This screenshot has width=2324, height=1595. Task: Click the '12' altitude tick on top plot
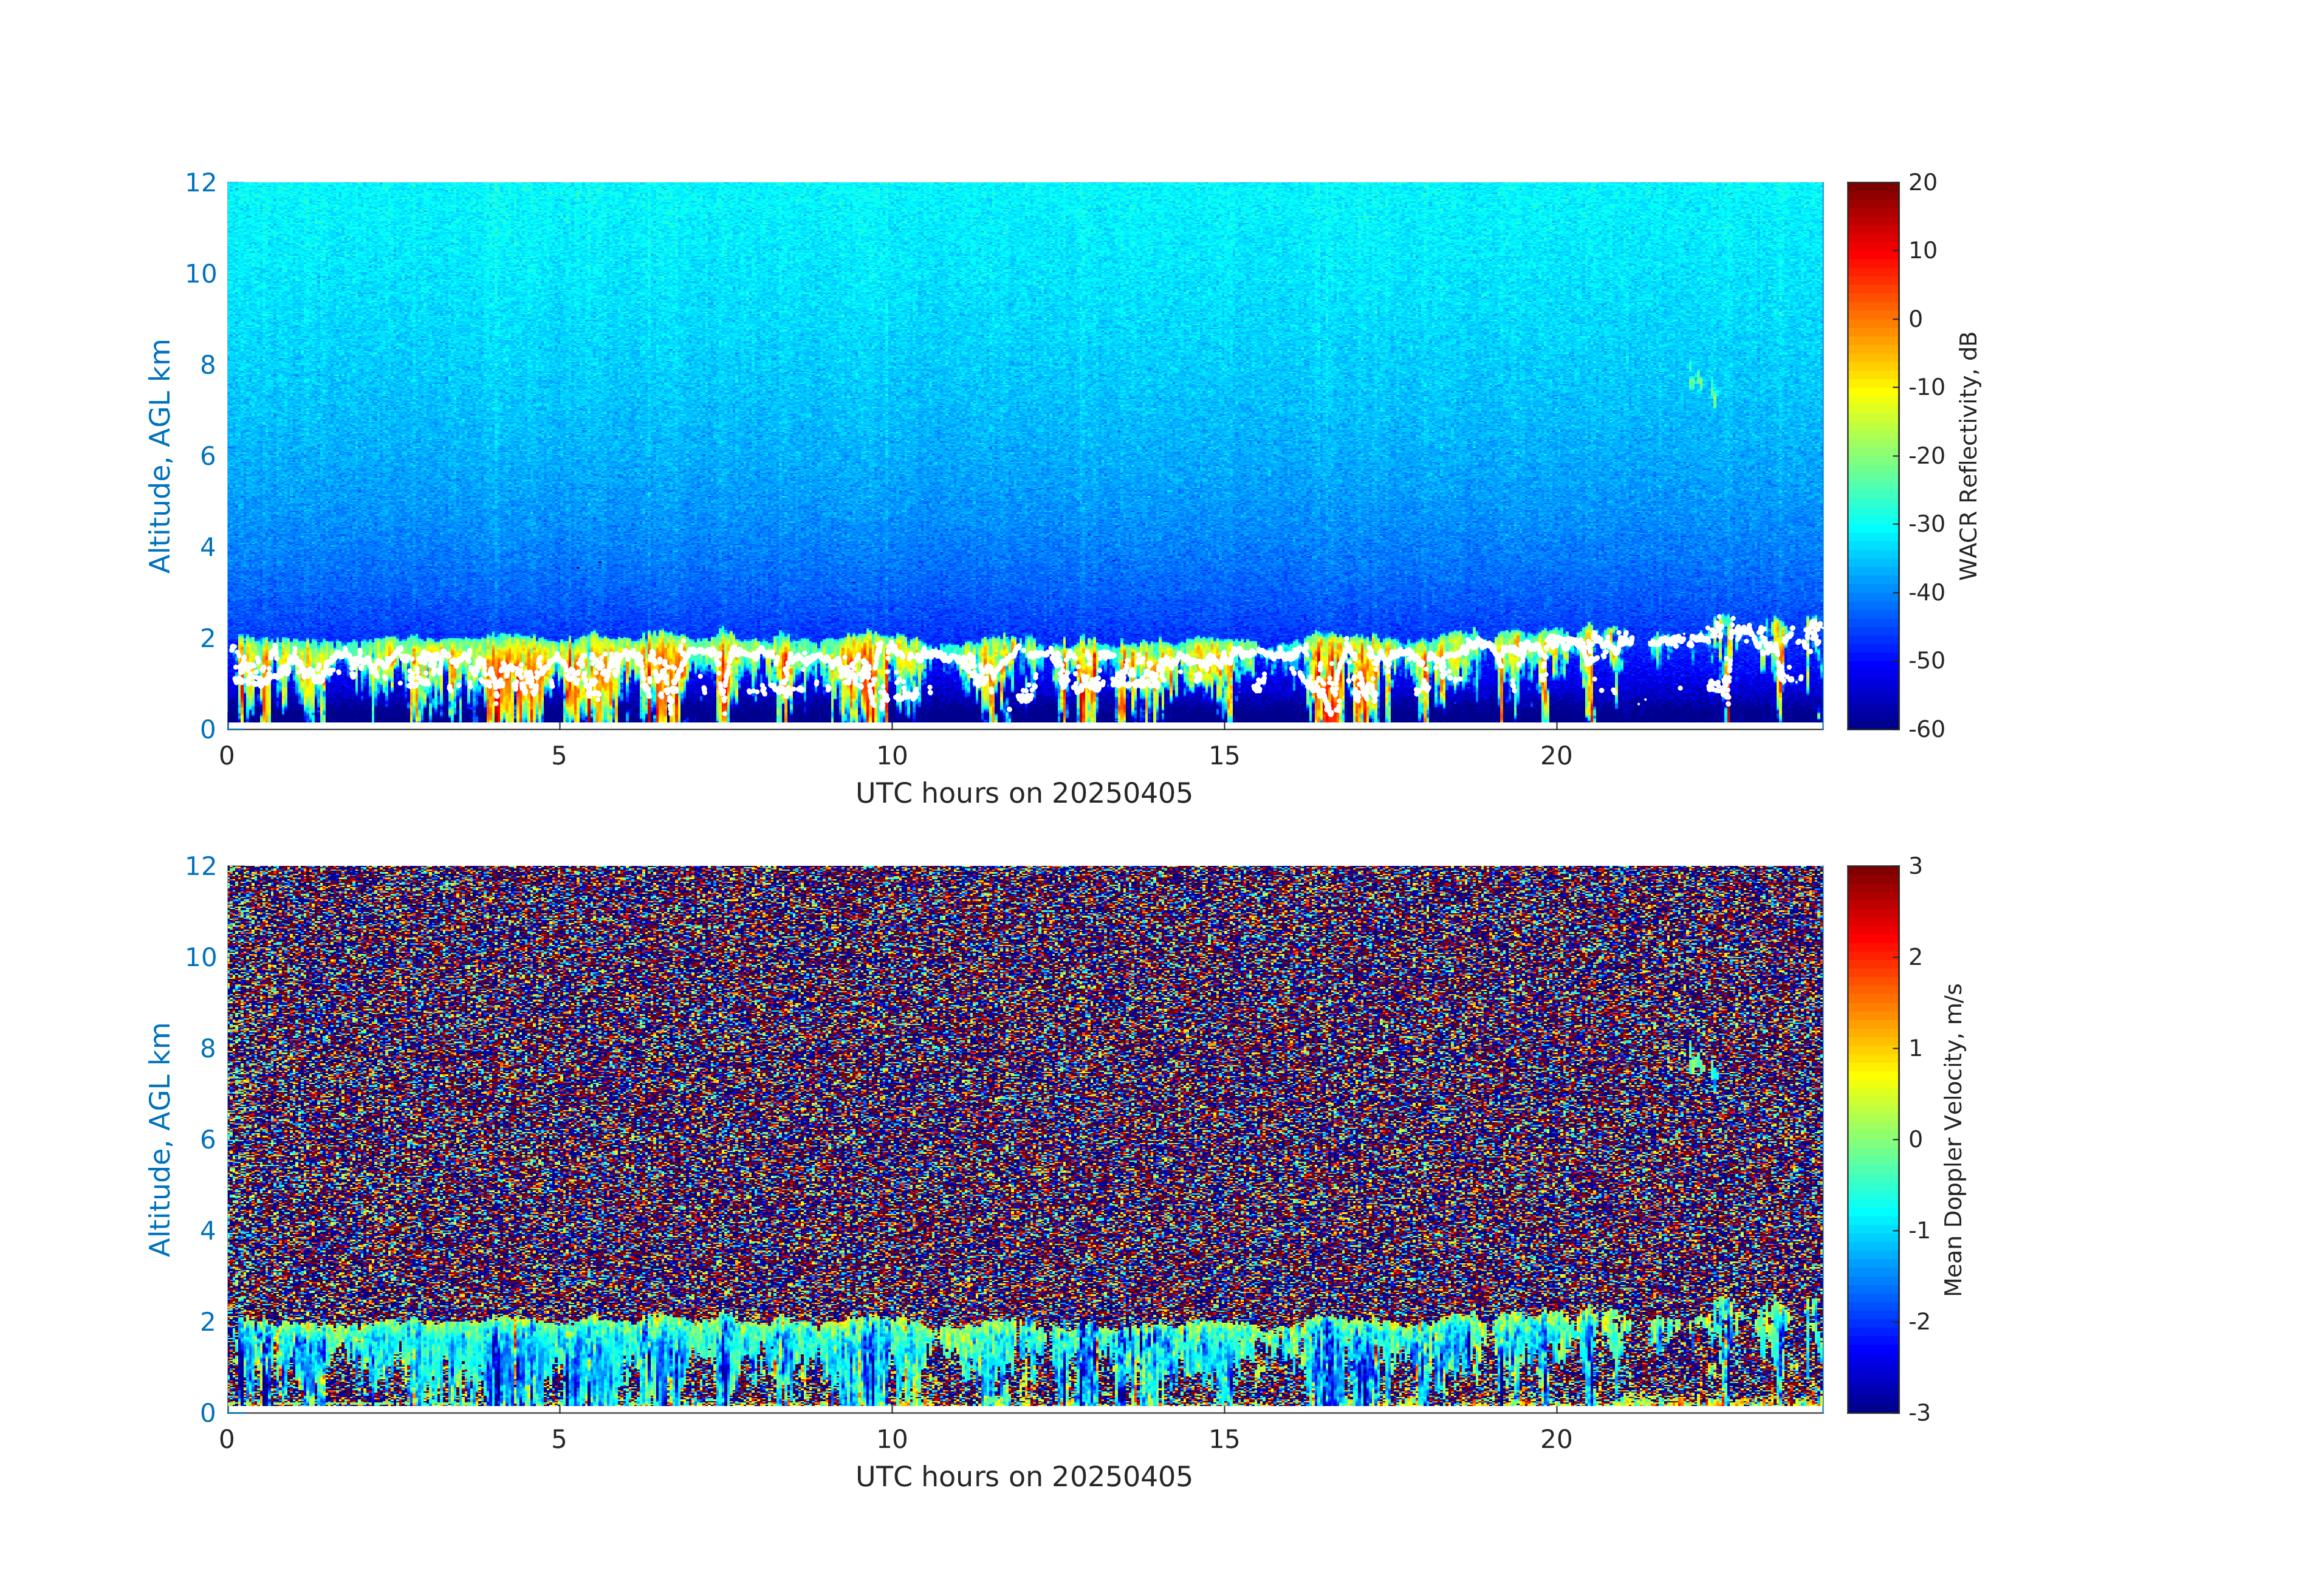point(200,183)
